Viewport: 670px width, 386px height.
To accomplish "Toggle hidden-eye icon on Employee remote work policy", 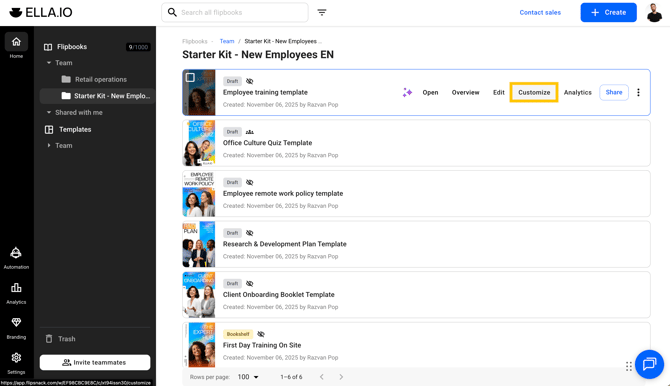I will pos(250,183).
